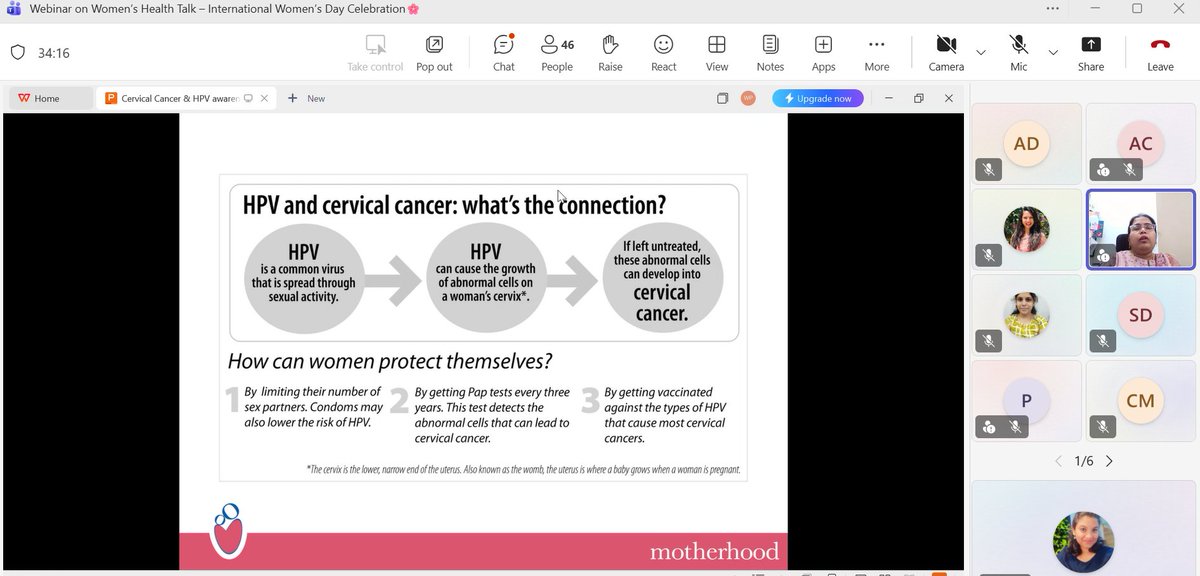1200x576 pixels.
Task: Click Take control of shared content
Action: pos(375,53)
